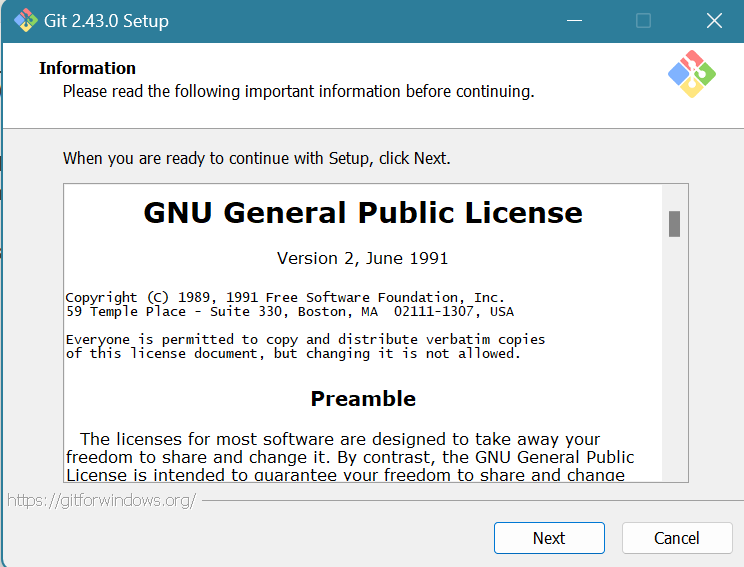Minimize the Git Setup window
This screenshot has width=744, height=567.
click(x=574, y=21)
